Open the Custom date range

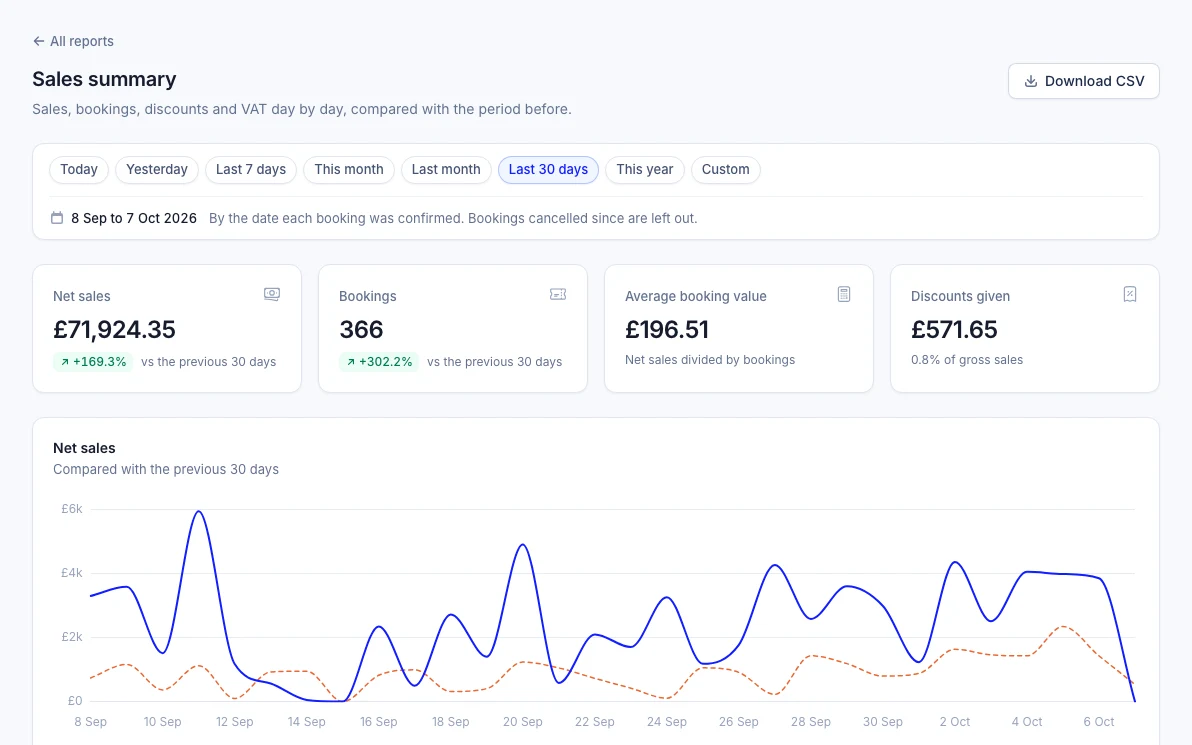725,170
